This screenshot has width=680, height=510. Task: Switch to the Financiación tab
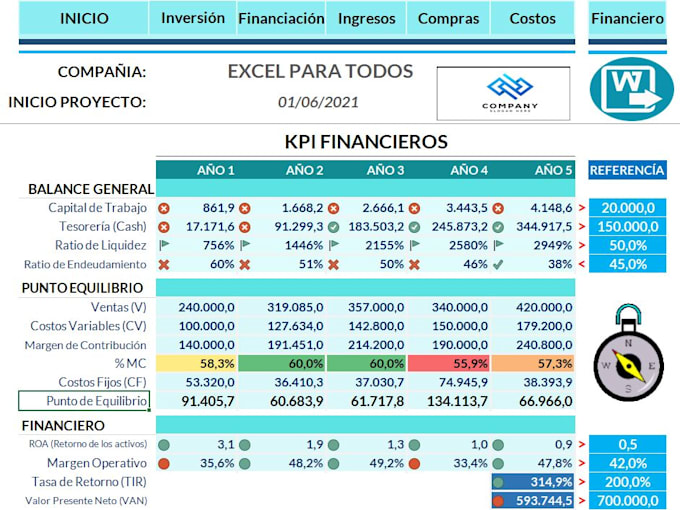pyautogui.click(x=281, y=18)
